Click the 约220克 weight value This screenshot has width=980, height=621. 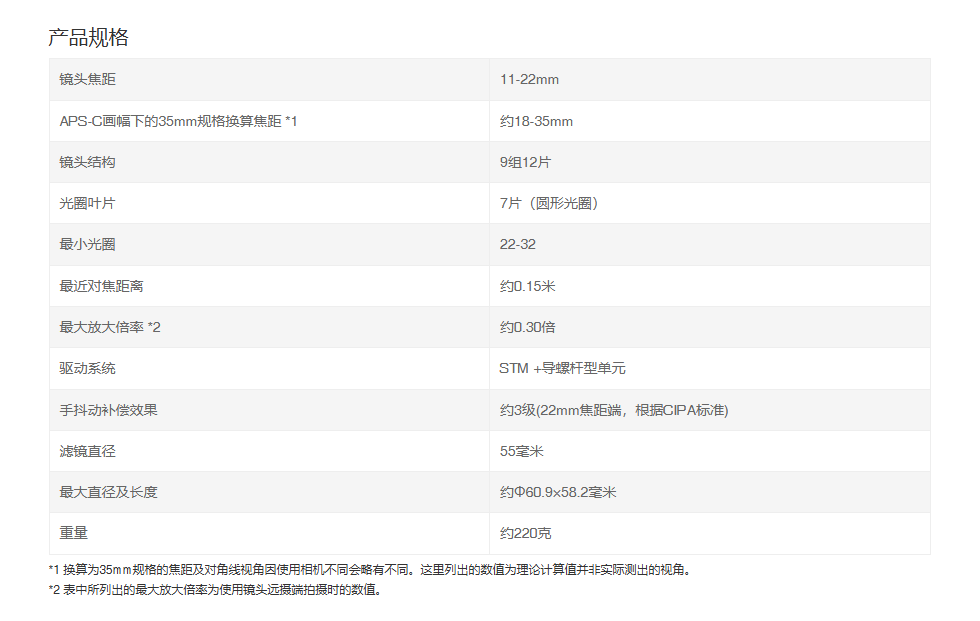526,534
